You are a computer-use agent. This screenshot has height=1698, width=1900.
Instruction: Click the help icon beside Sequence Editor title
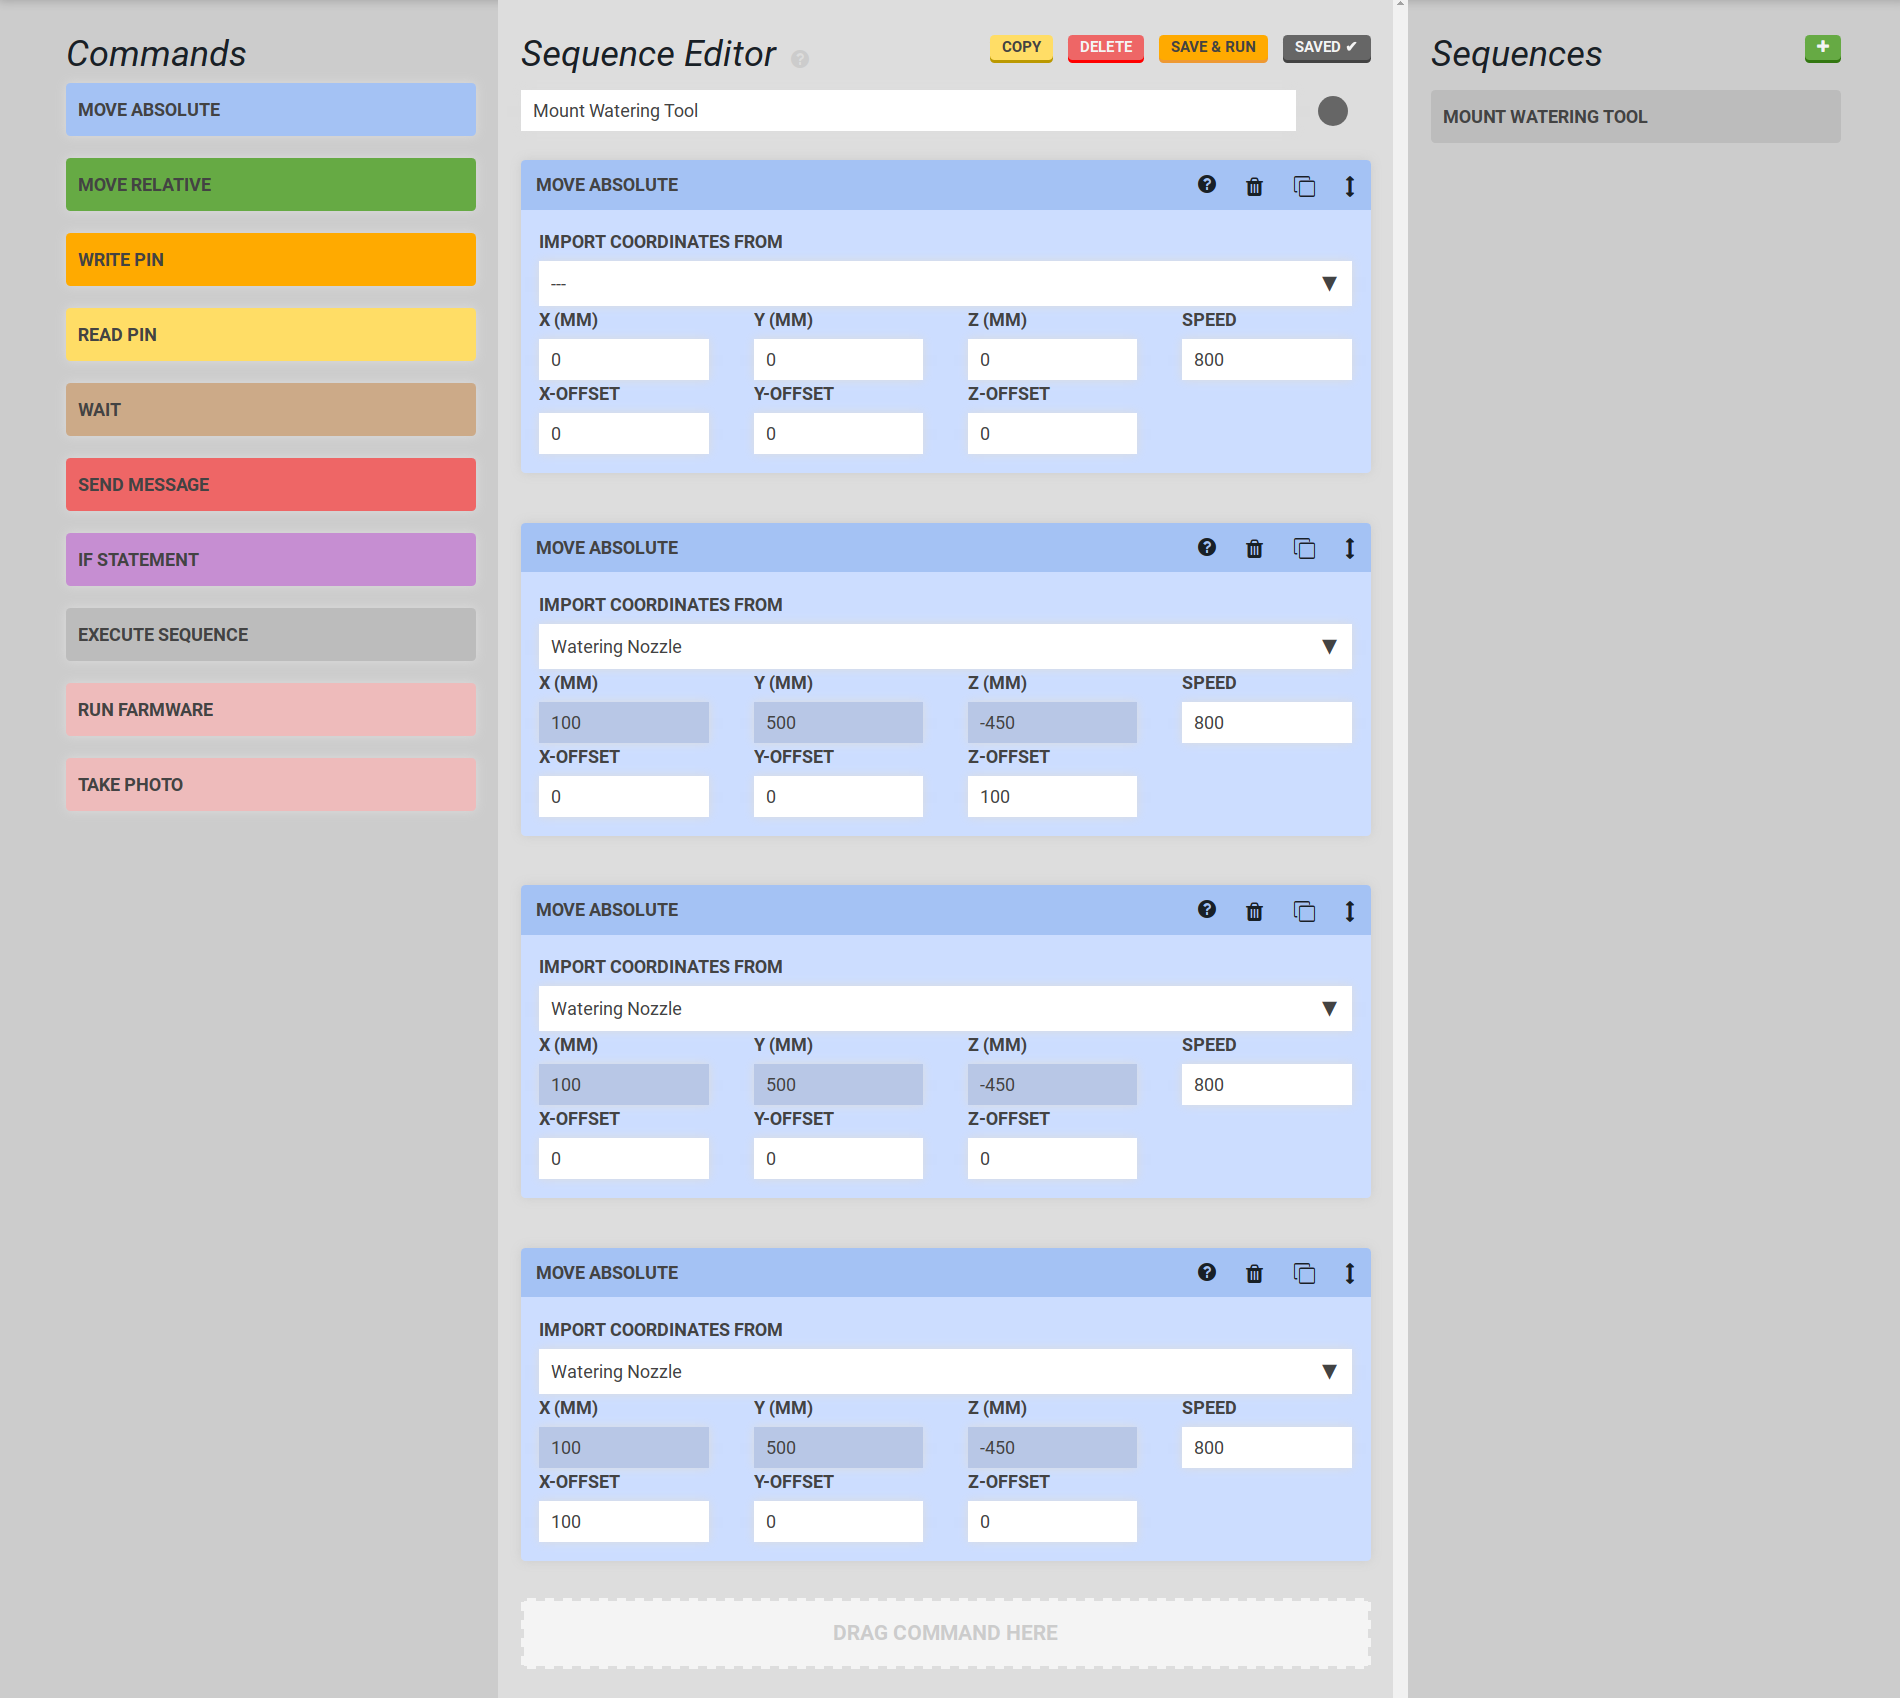click(x=800, y=59)
